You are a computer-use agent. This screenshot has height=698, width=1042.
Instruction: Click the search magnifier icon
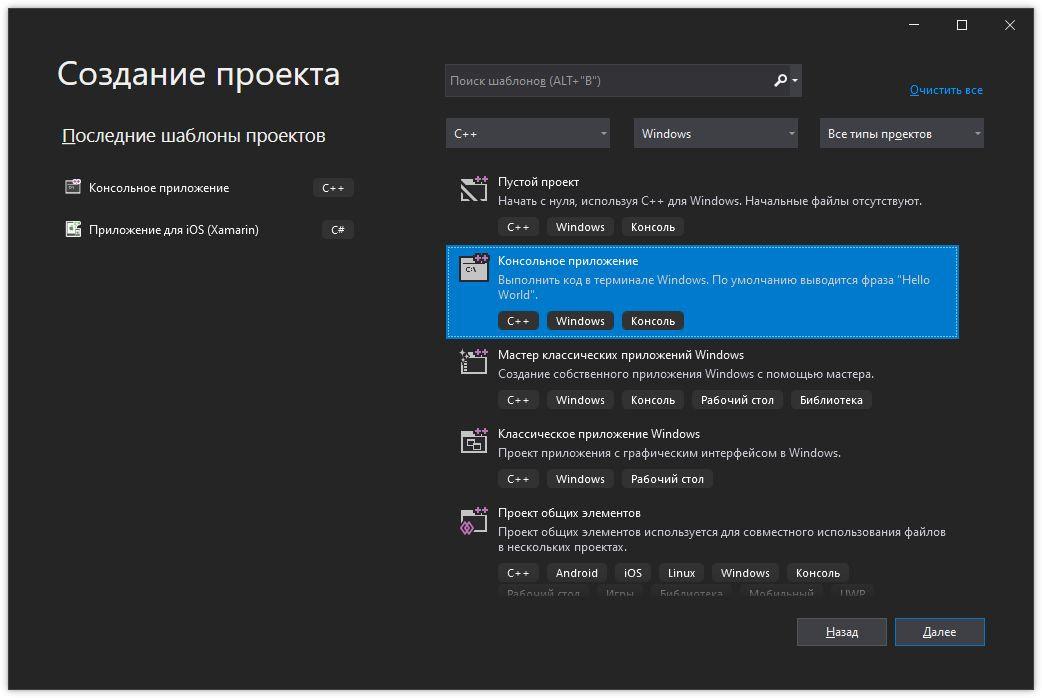pyautogui.click(x=780, y=81)
